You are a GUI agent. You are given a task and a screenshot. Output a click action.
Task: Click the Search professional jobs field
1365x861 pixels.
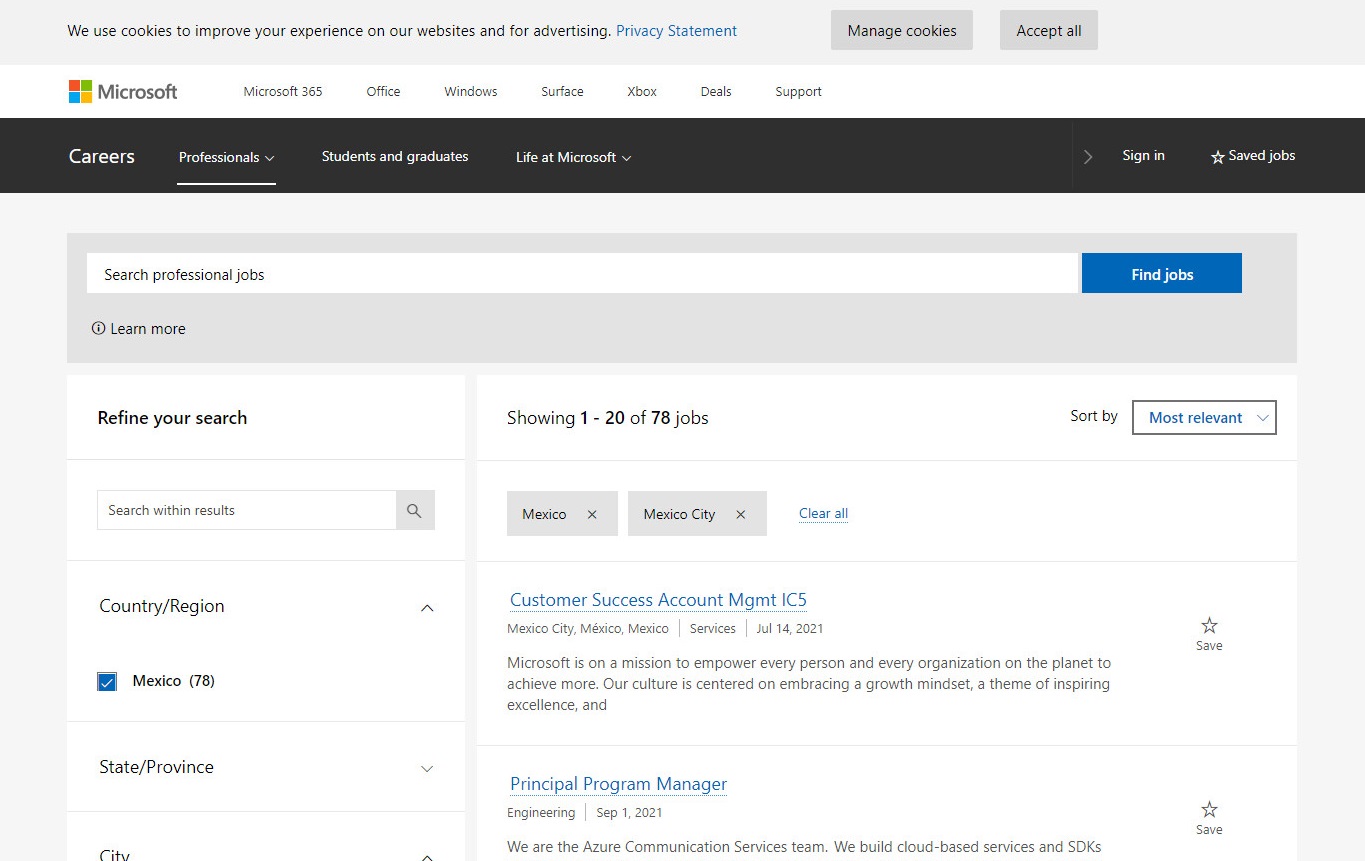pyautogui.click(x=582, y=274)
